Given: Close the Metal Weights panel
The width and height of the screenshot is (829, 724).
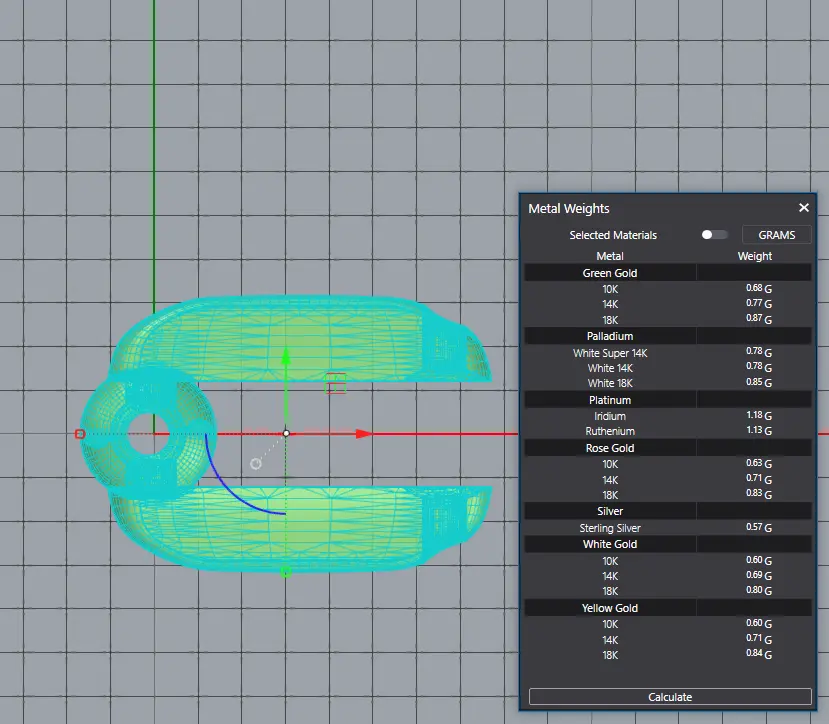Looking at the screenshot, I should pyautogui.click(x=803, y=208).
